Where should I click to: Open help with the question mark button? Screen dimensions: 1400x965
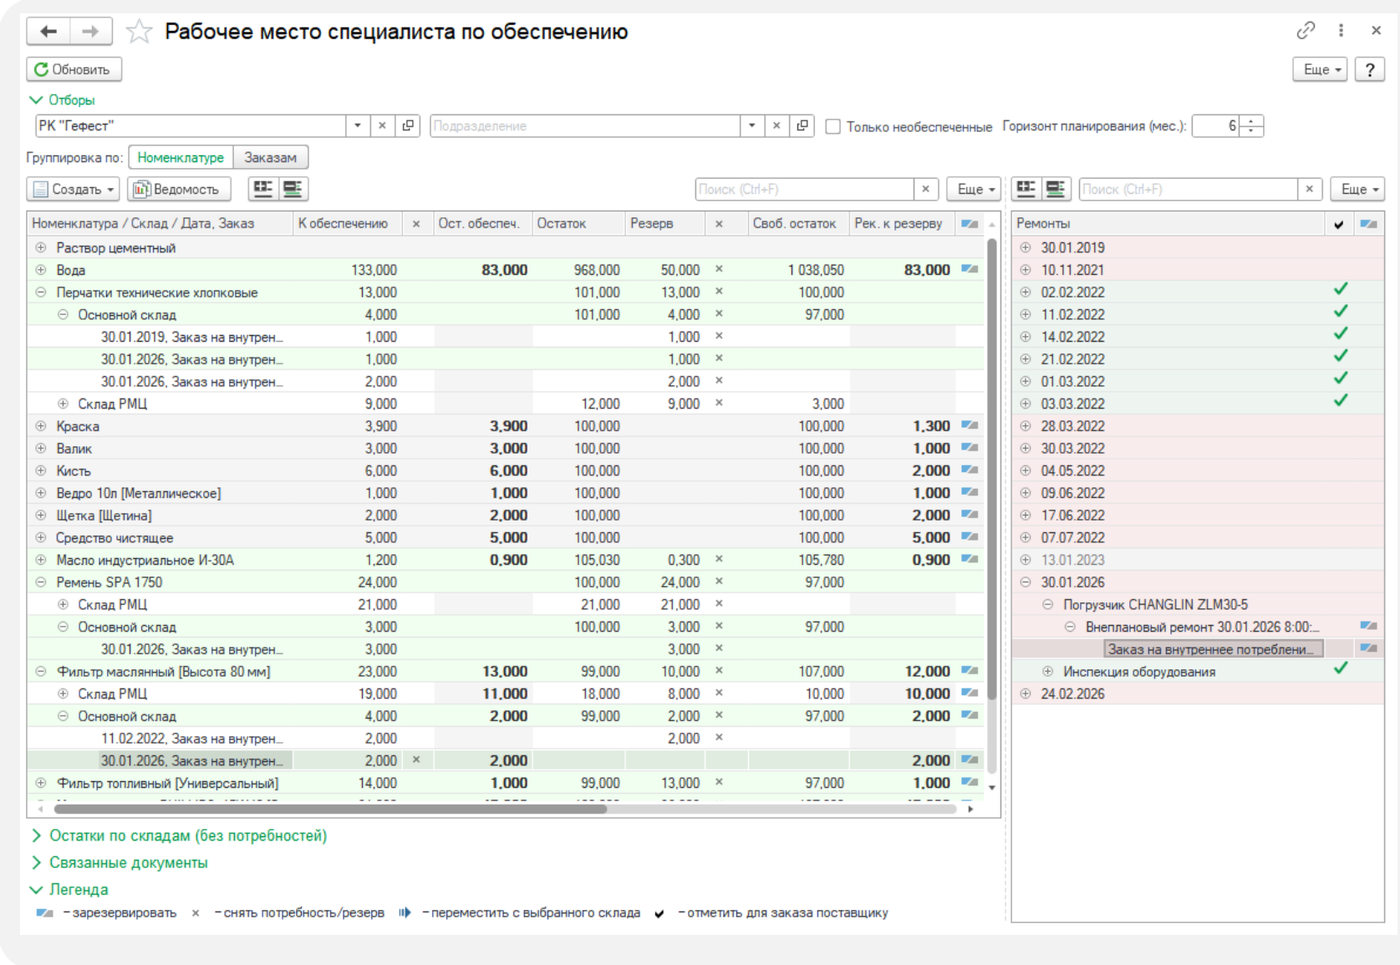[x=1370, y=70]
